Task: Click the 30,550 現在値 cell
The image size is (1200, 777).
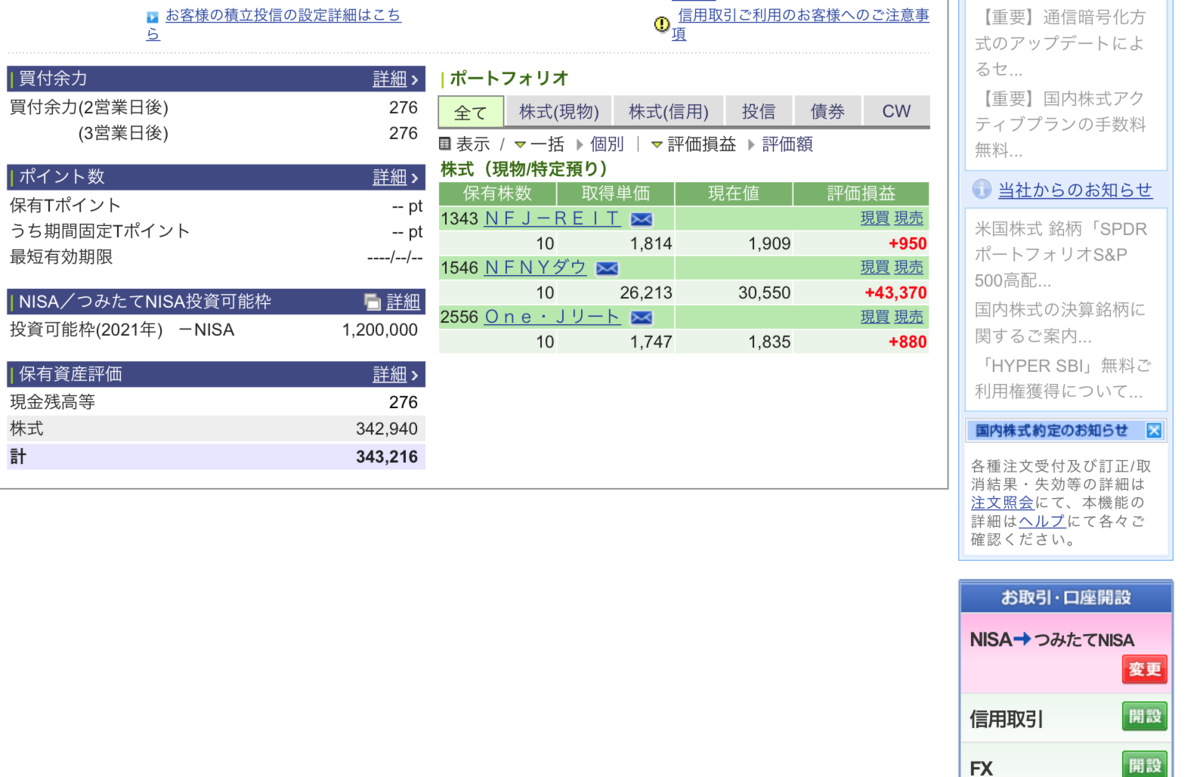Action: tap(764, 293)
